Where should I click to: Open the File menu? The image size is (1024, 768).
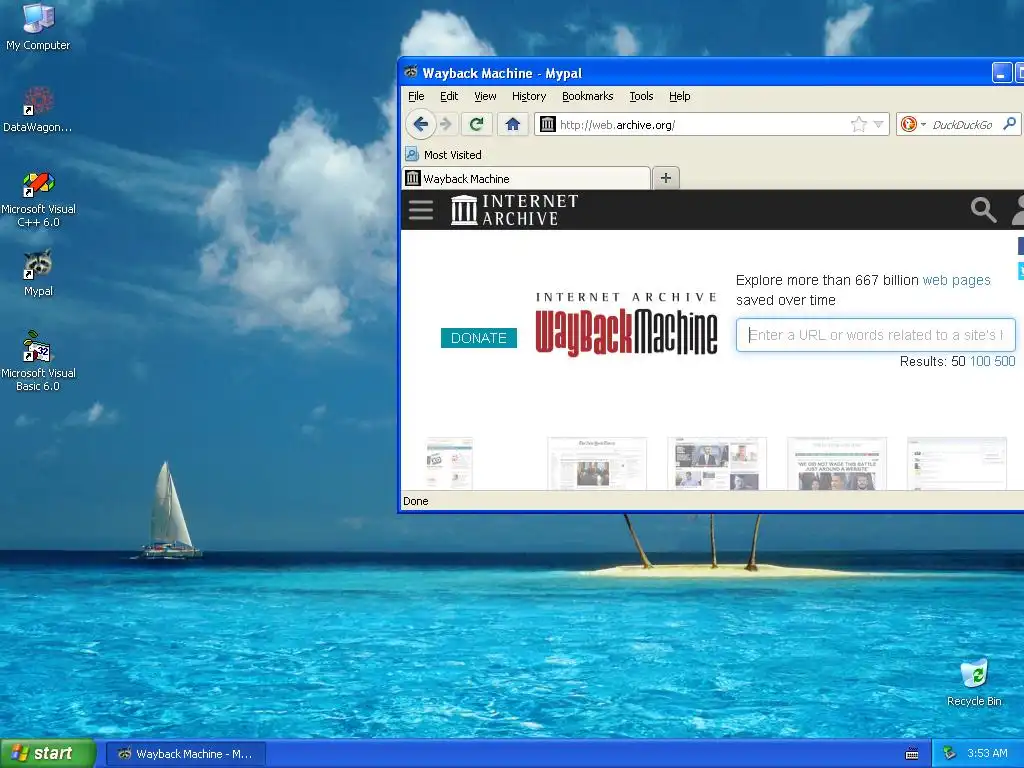[x=416, y=96]
